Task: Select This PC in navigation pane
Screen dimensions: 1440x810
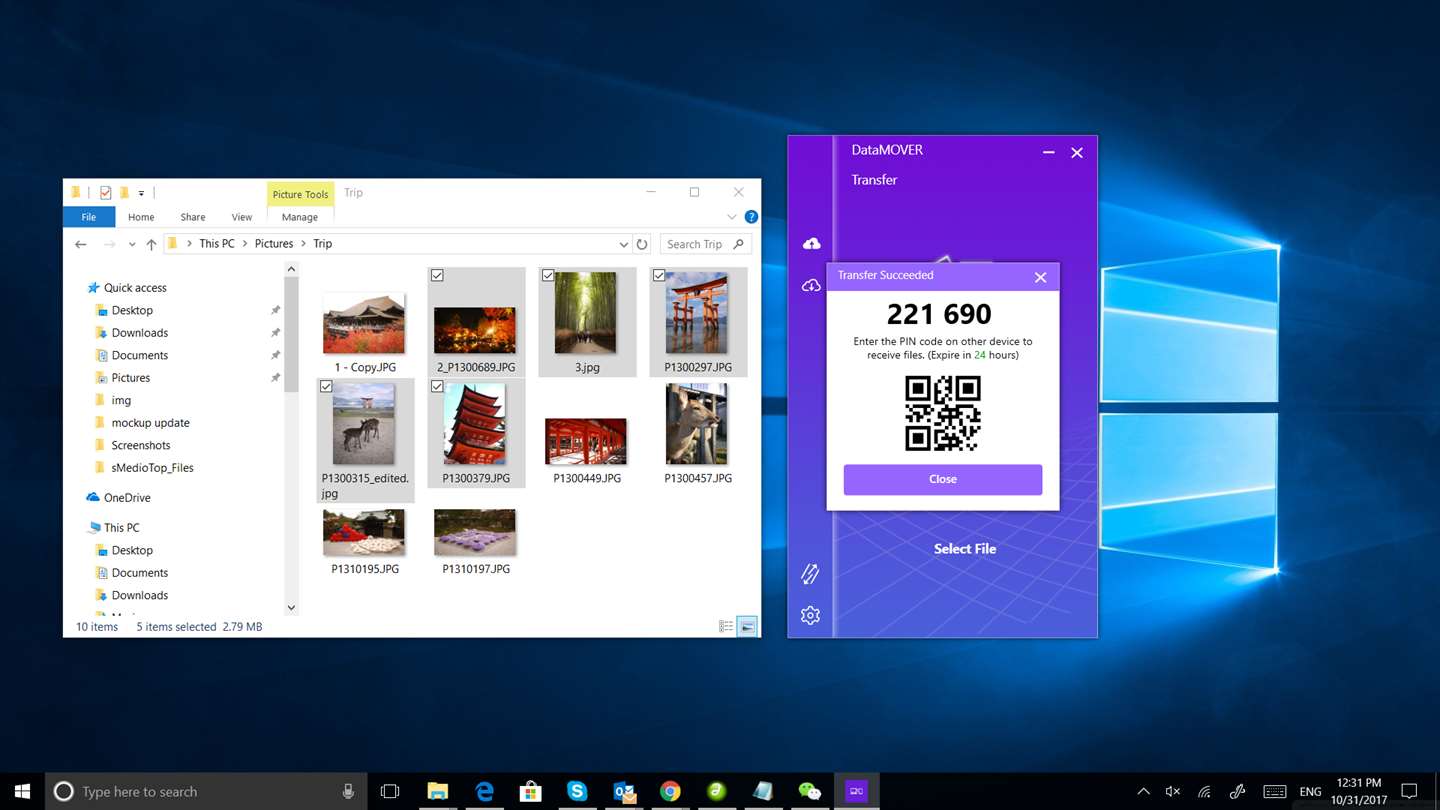Action: coord(121,528)
